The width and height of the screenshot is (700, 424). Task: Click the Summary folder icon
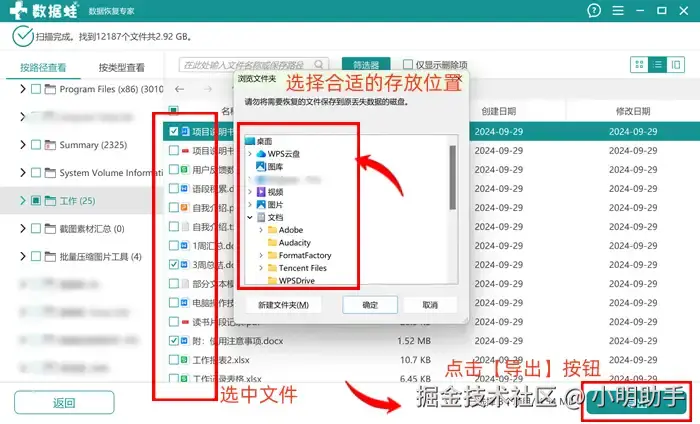[x=50, y=145]
